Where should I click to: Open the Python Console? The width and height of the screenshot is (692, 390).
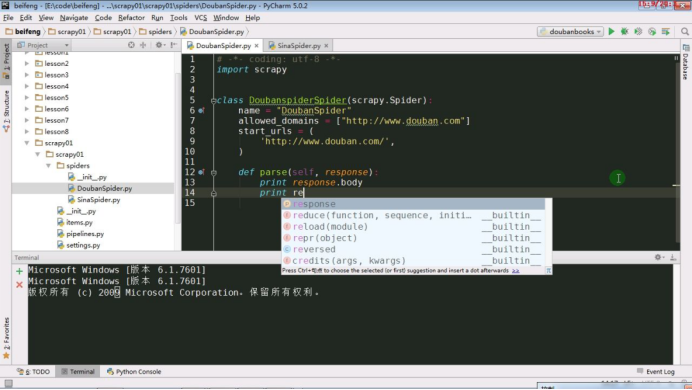pos(134,371)
